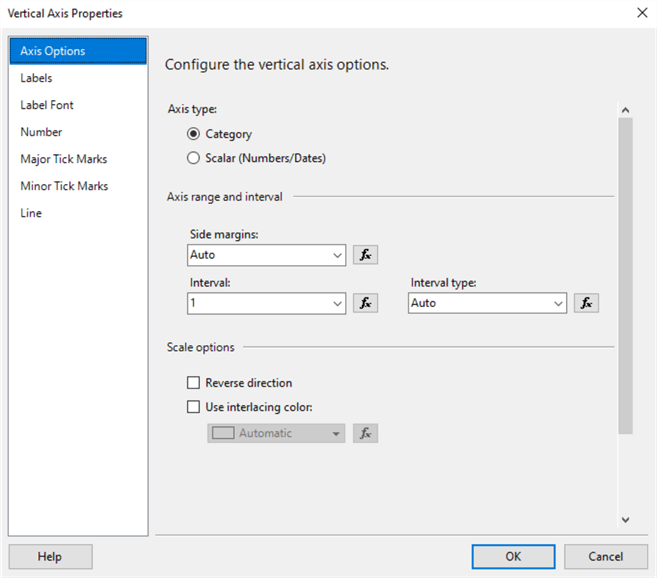The width and height of the screenshot is (657, 578).
Task: Click fx button beside interlacing color
Action: (x=366, y=433)
